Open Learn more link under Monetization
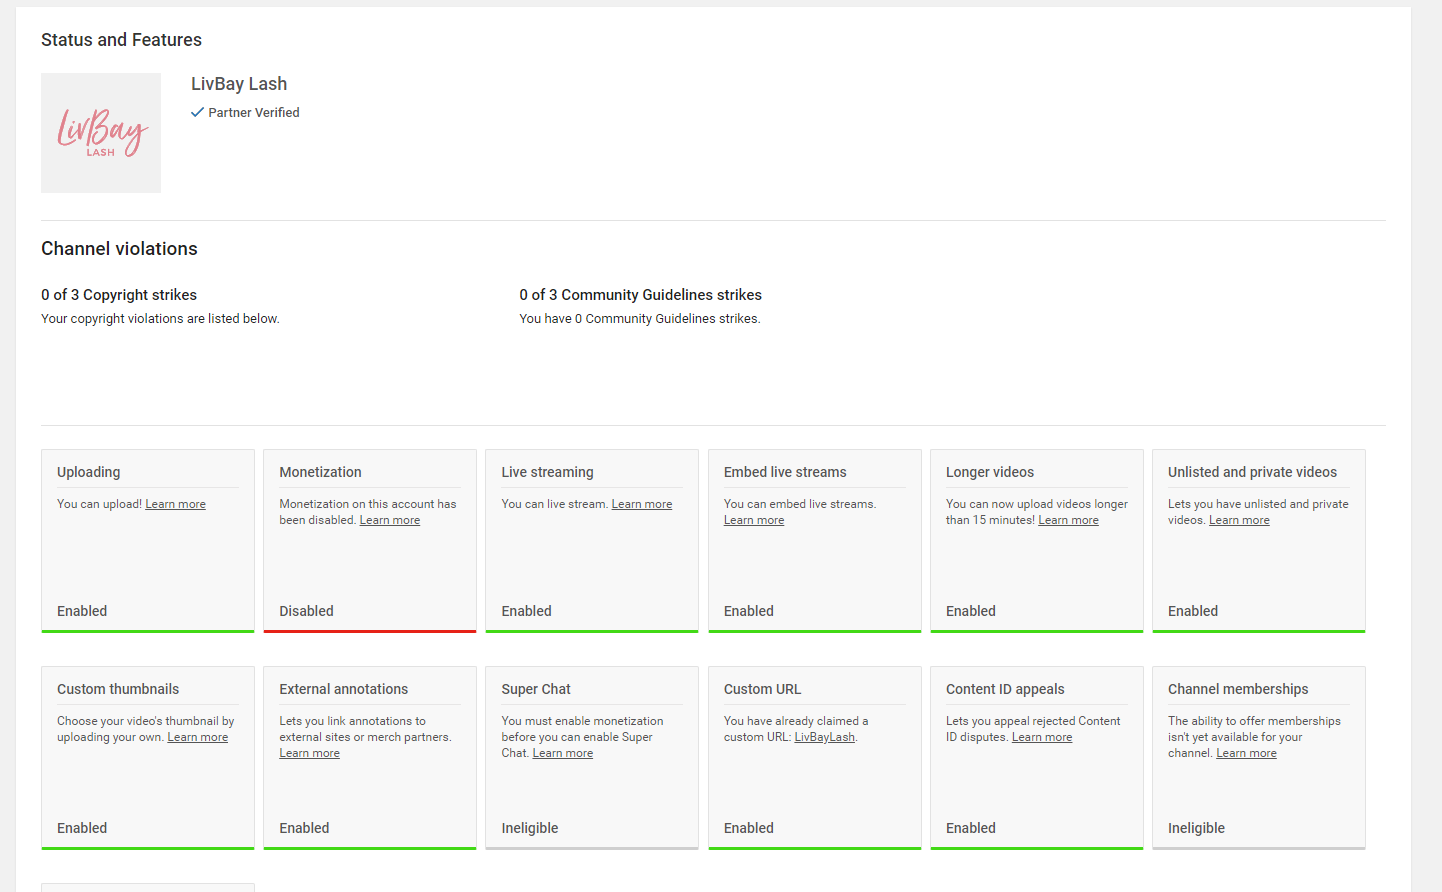The width and height of the screenshot is (1442, 892). [389, 520]
